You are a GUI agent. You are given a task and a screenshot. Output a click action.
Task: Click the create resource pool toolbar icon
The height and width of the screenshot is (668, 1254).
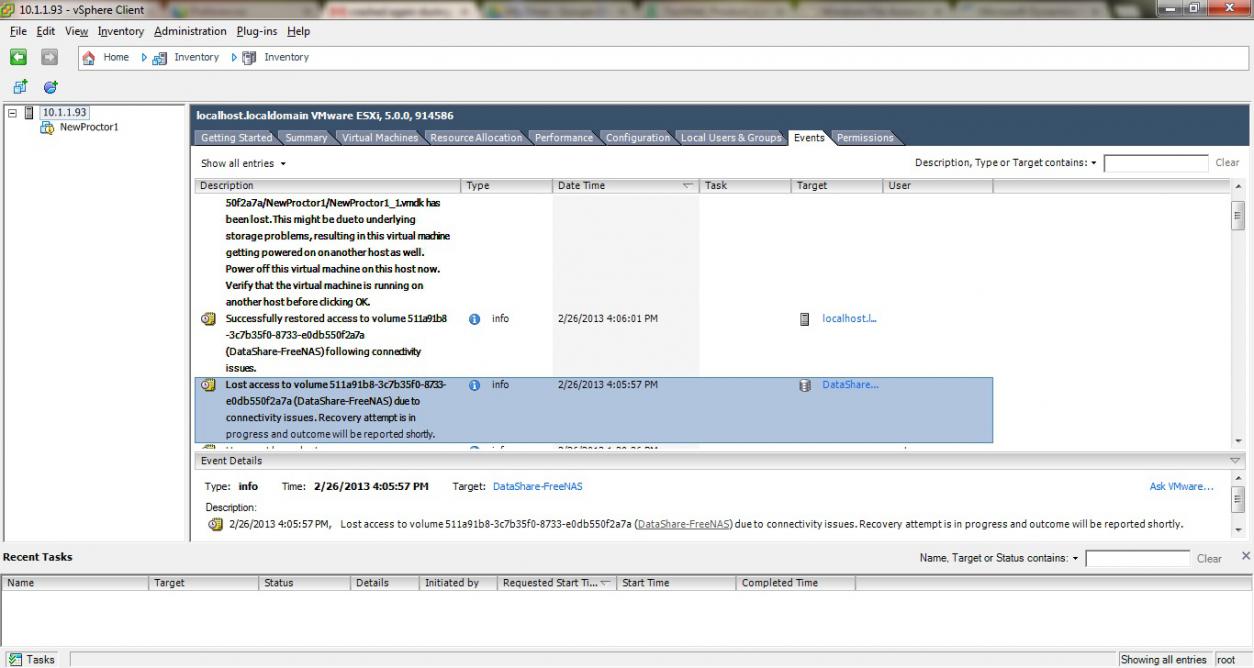[50, 87]
